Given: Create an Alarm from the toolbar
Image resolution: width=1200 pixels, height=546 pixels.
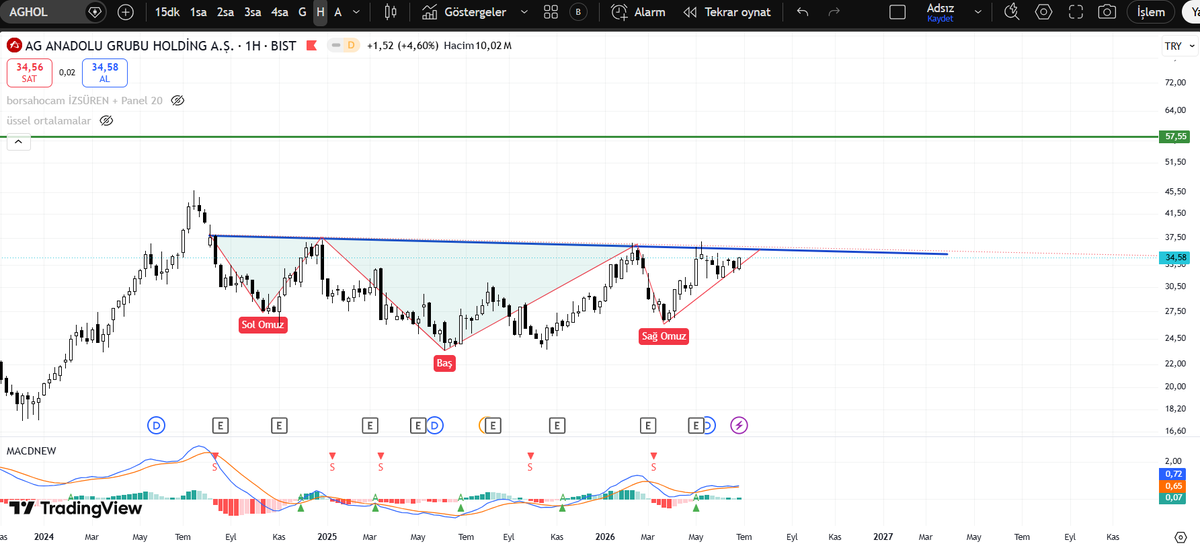Looking at the screenshot, I should click(x=638, y=12).
